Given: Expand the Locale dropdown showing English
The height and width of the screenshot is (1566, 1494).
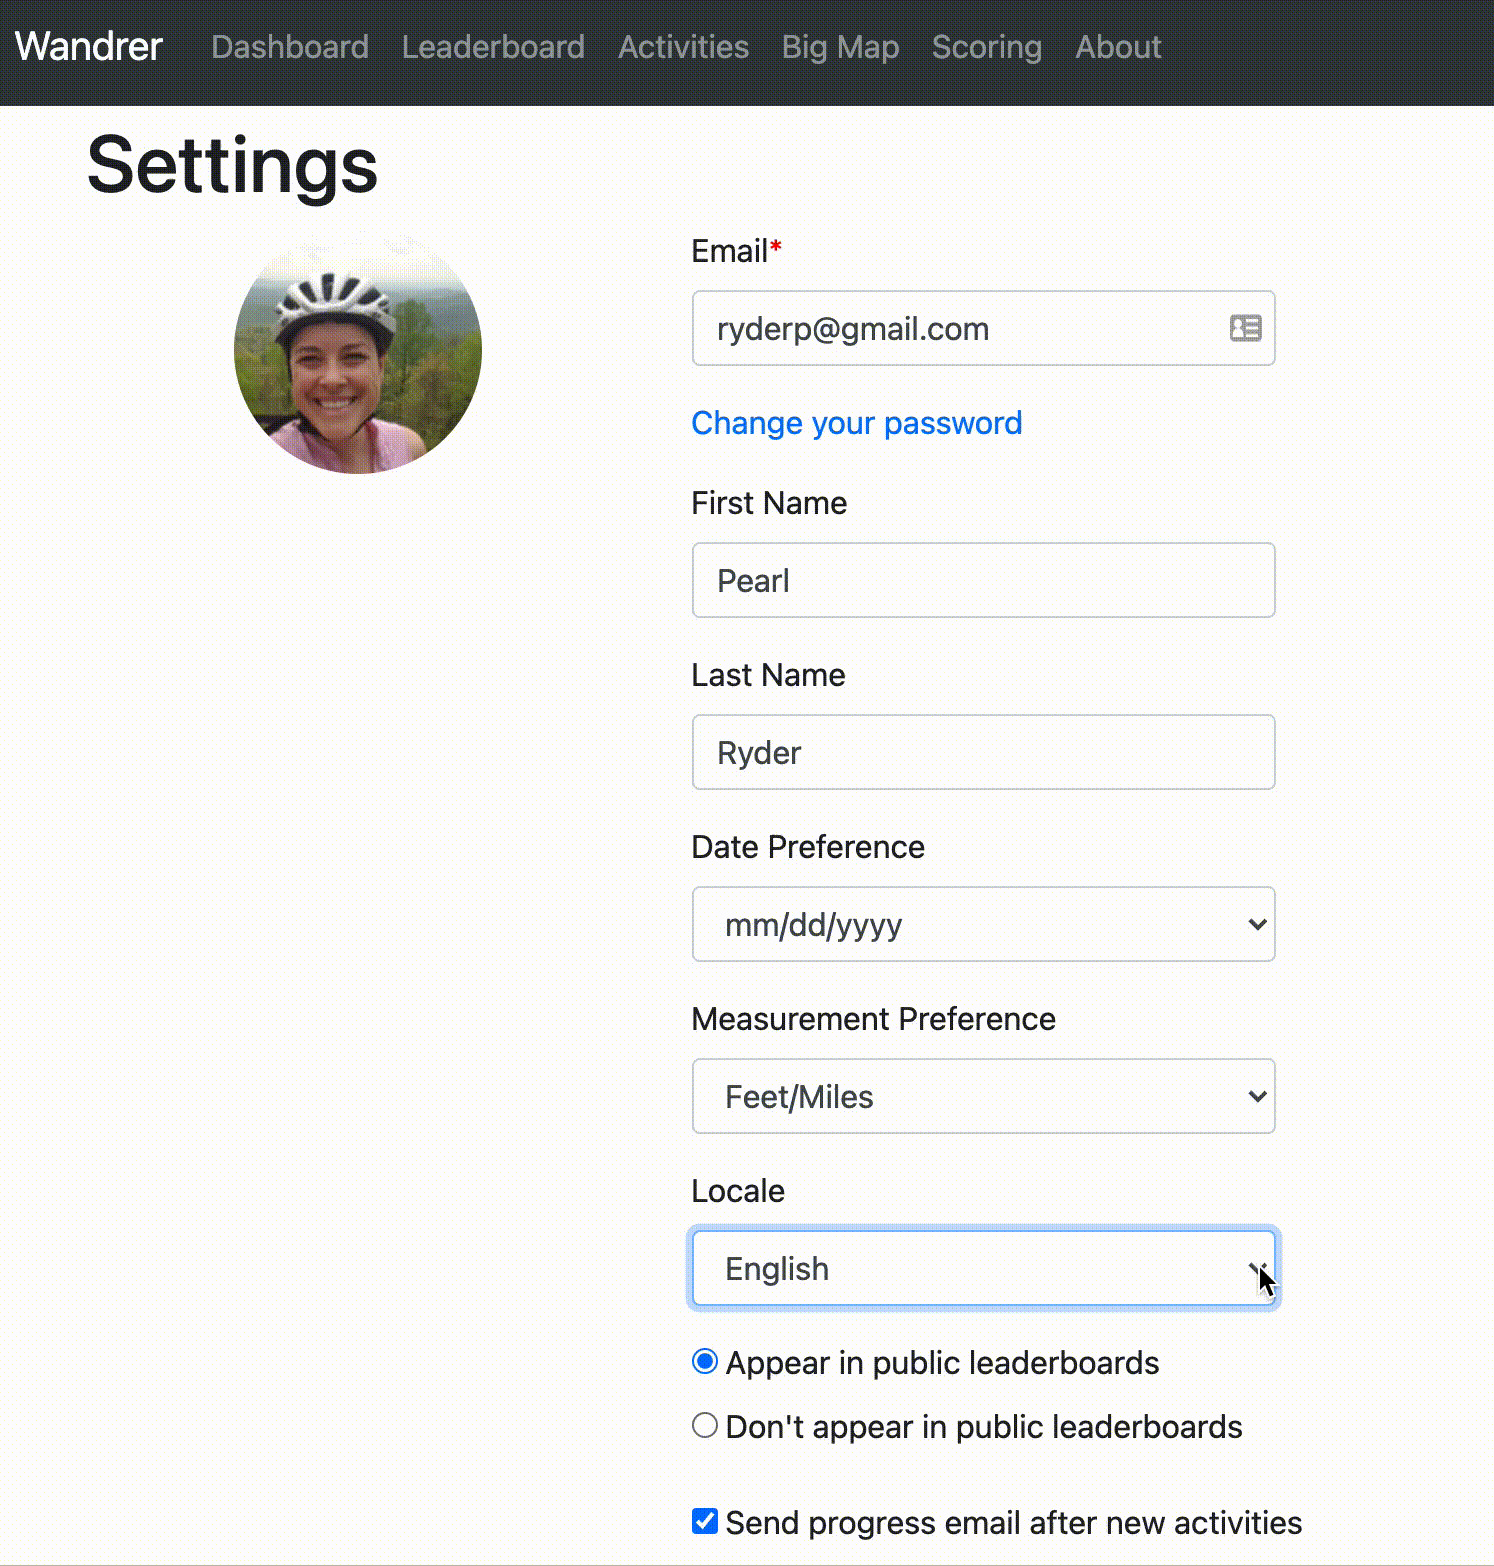Looking at the screenshot, I should (983, 1268).
